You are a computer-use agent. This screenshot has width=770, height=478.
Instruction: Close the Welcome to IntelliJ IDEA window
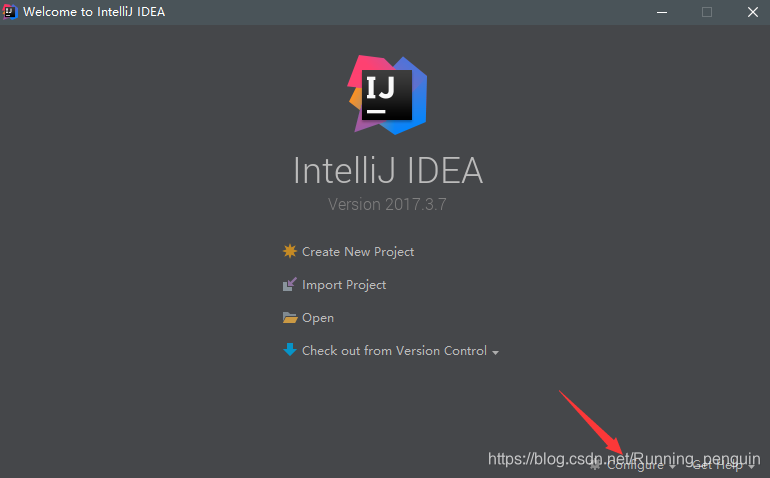pyautogui.click(x=752, y=12)
